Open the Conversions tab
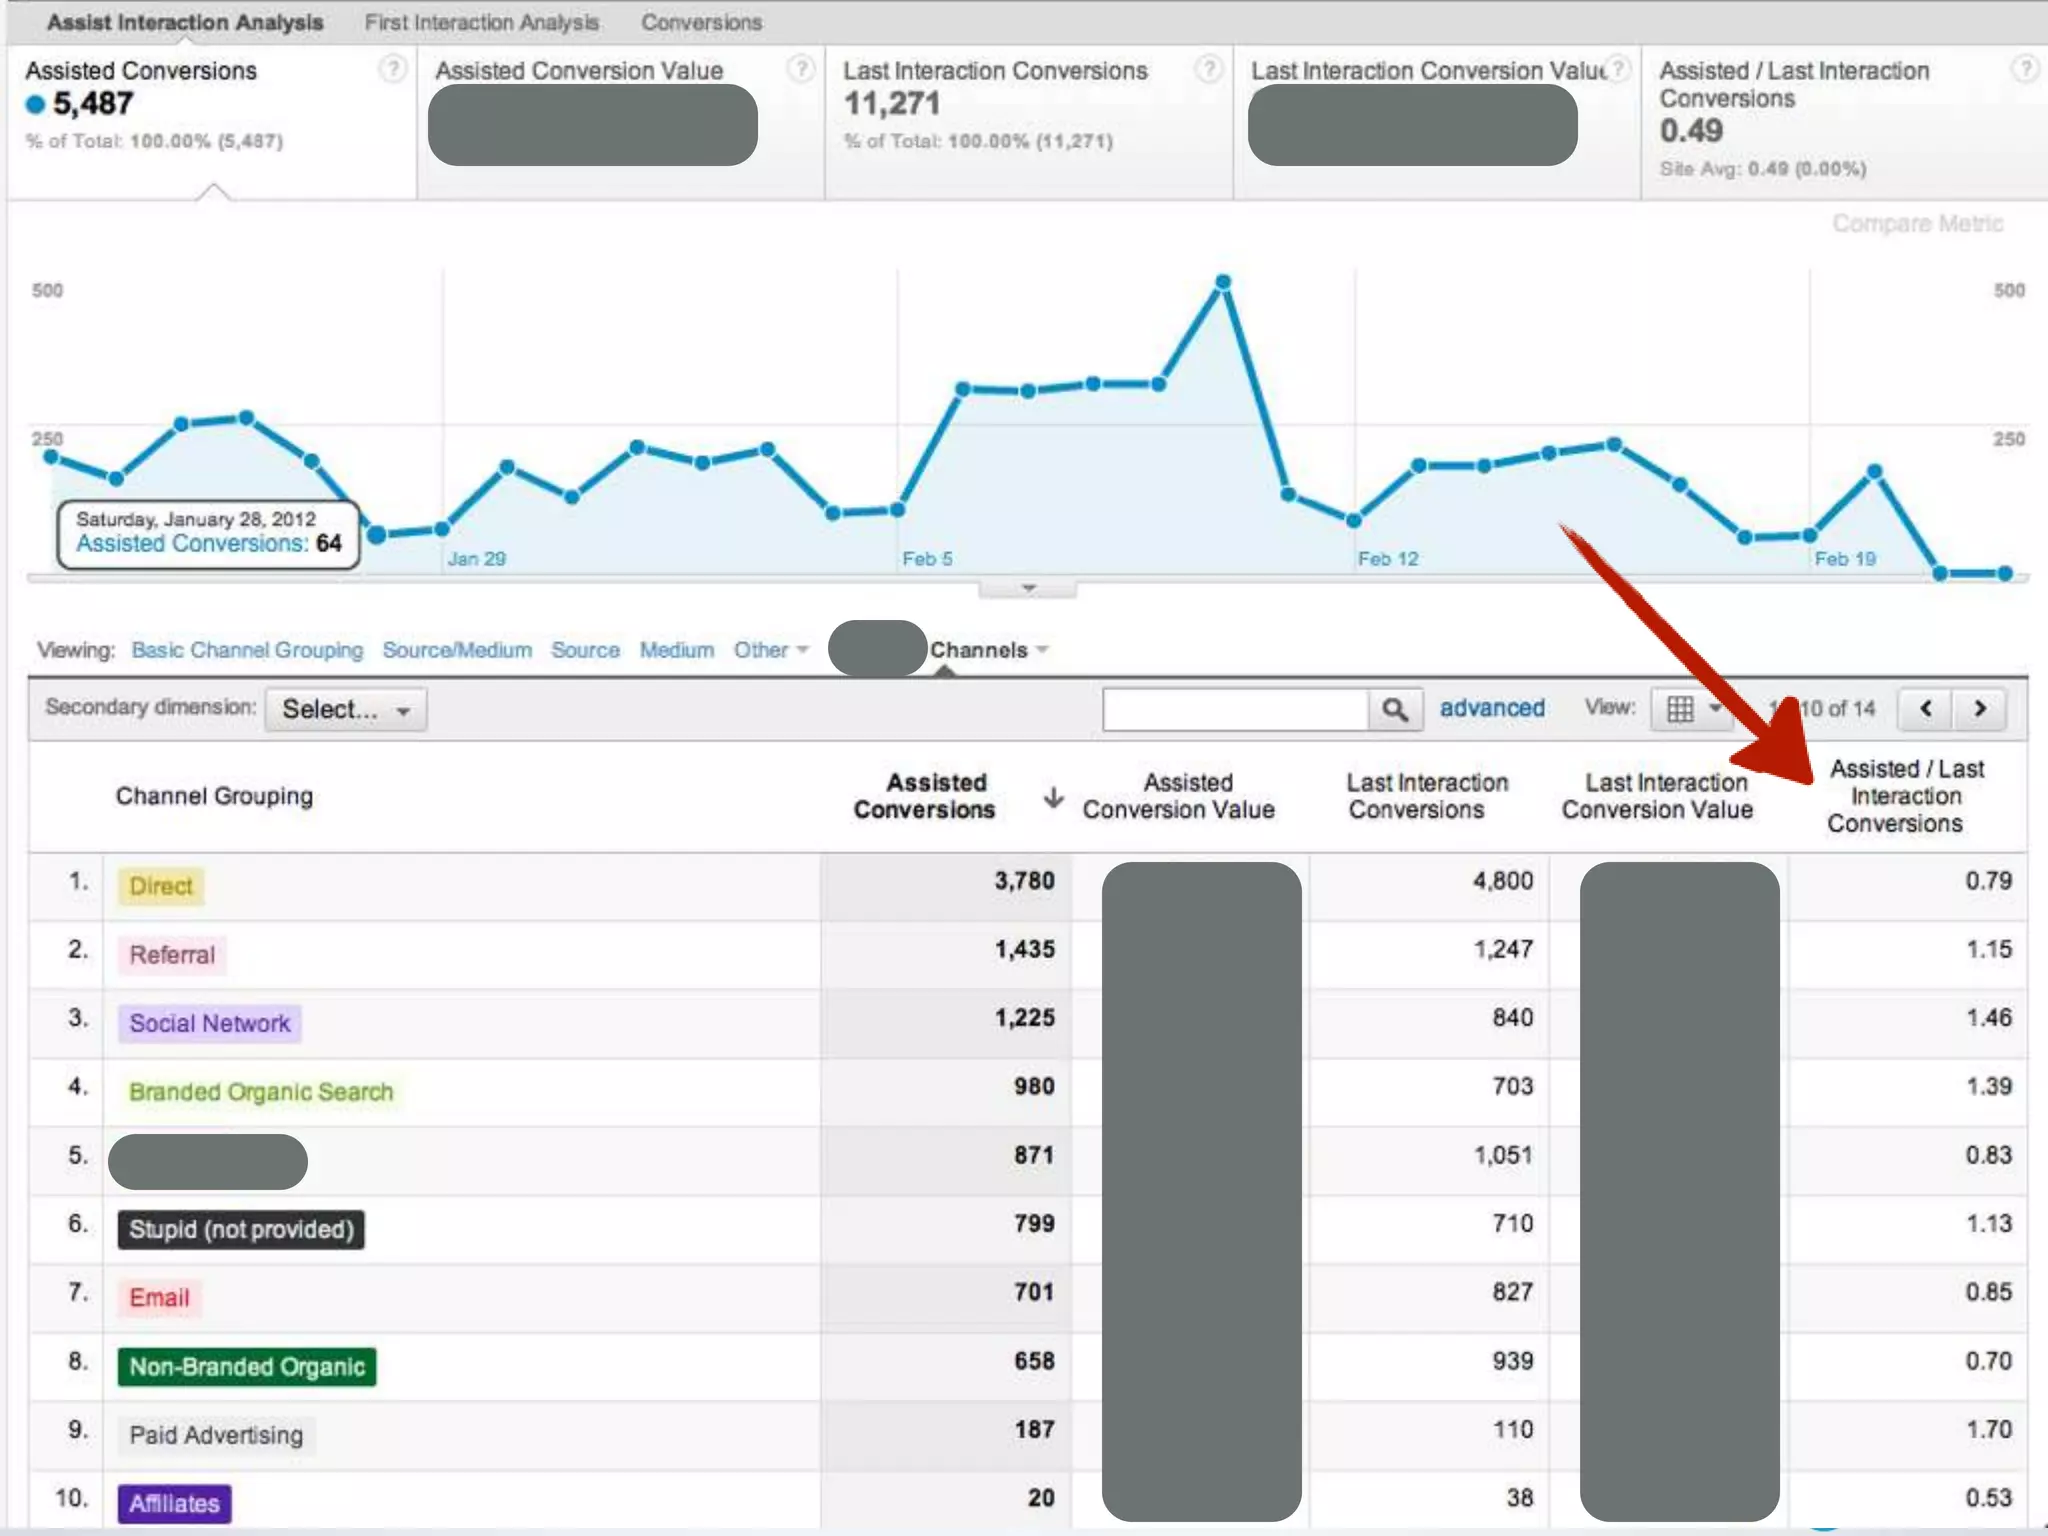 pos(701,22)
